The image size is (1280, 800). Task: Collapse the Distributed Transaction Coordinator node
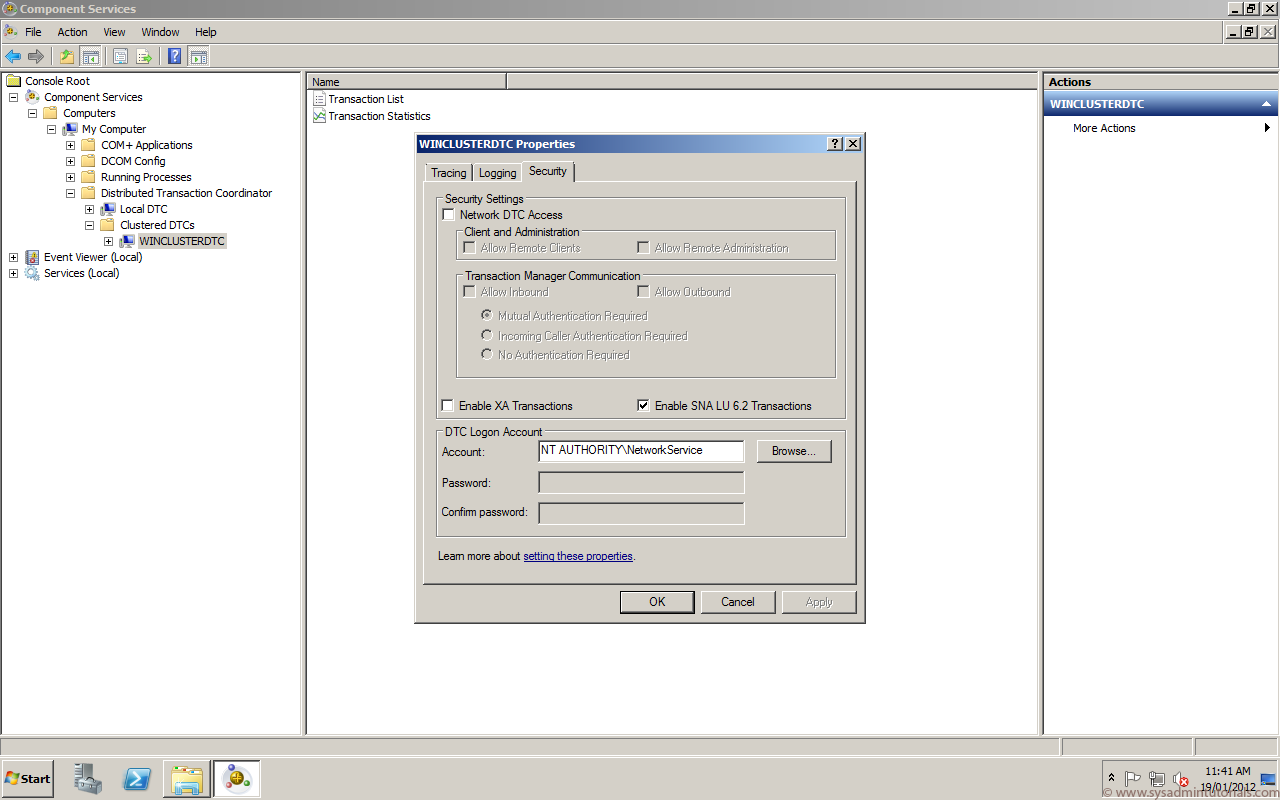(x=69, y=192)
